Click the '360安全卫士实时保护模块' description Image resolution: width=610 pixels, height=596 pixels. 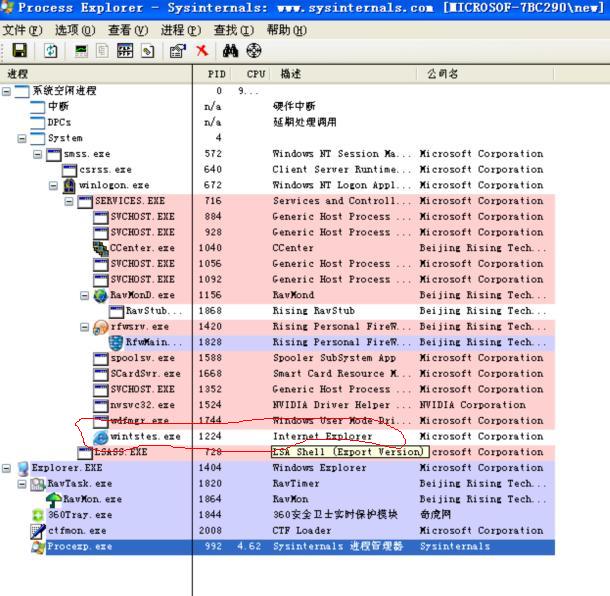335,515
